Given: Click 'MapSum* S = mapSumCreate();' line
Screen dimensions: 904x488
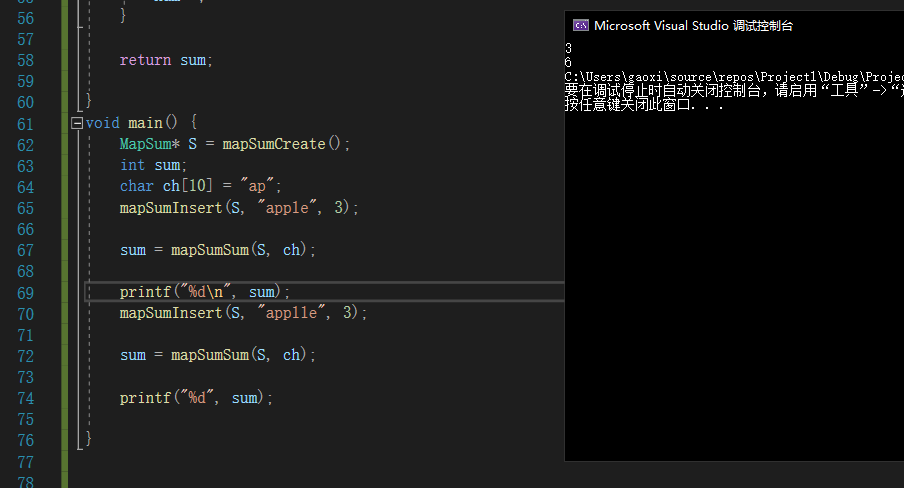Looking at the screenshot, I should pyautogui.click(x=235, y=144).
